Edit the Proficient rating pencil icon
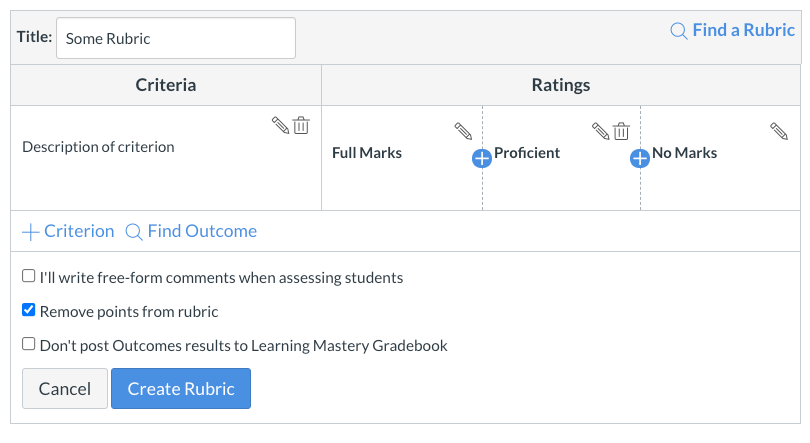The height and width of the screenshot is (443, 810). pos(600,131)
